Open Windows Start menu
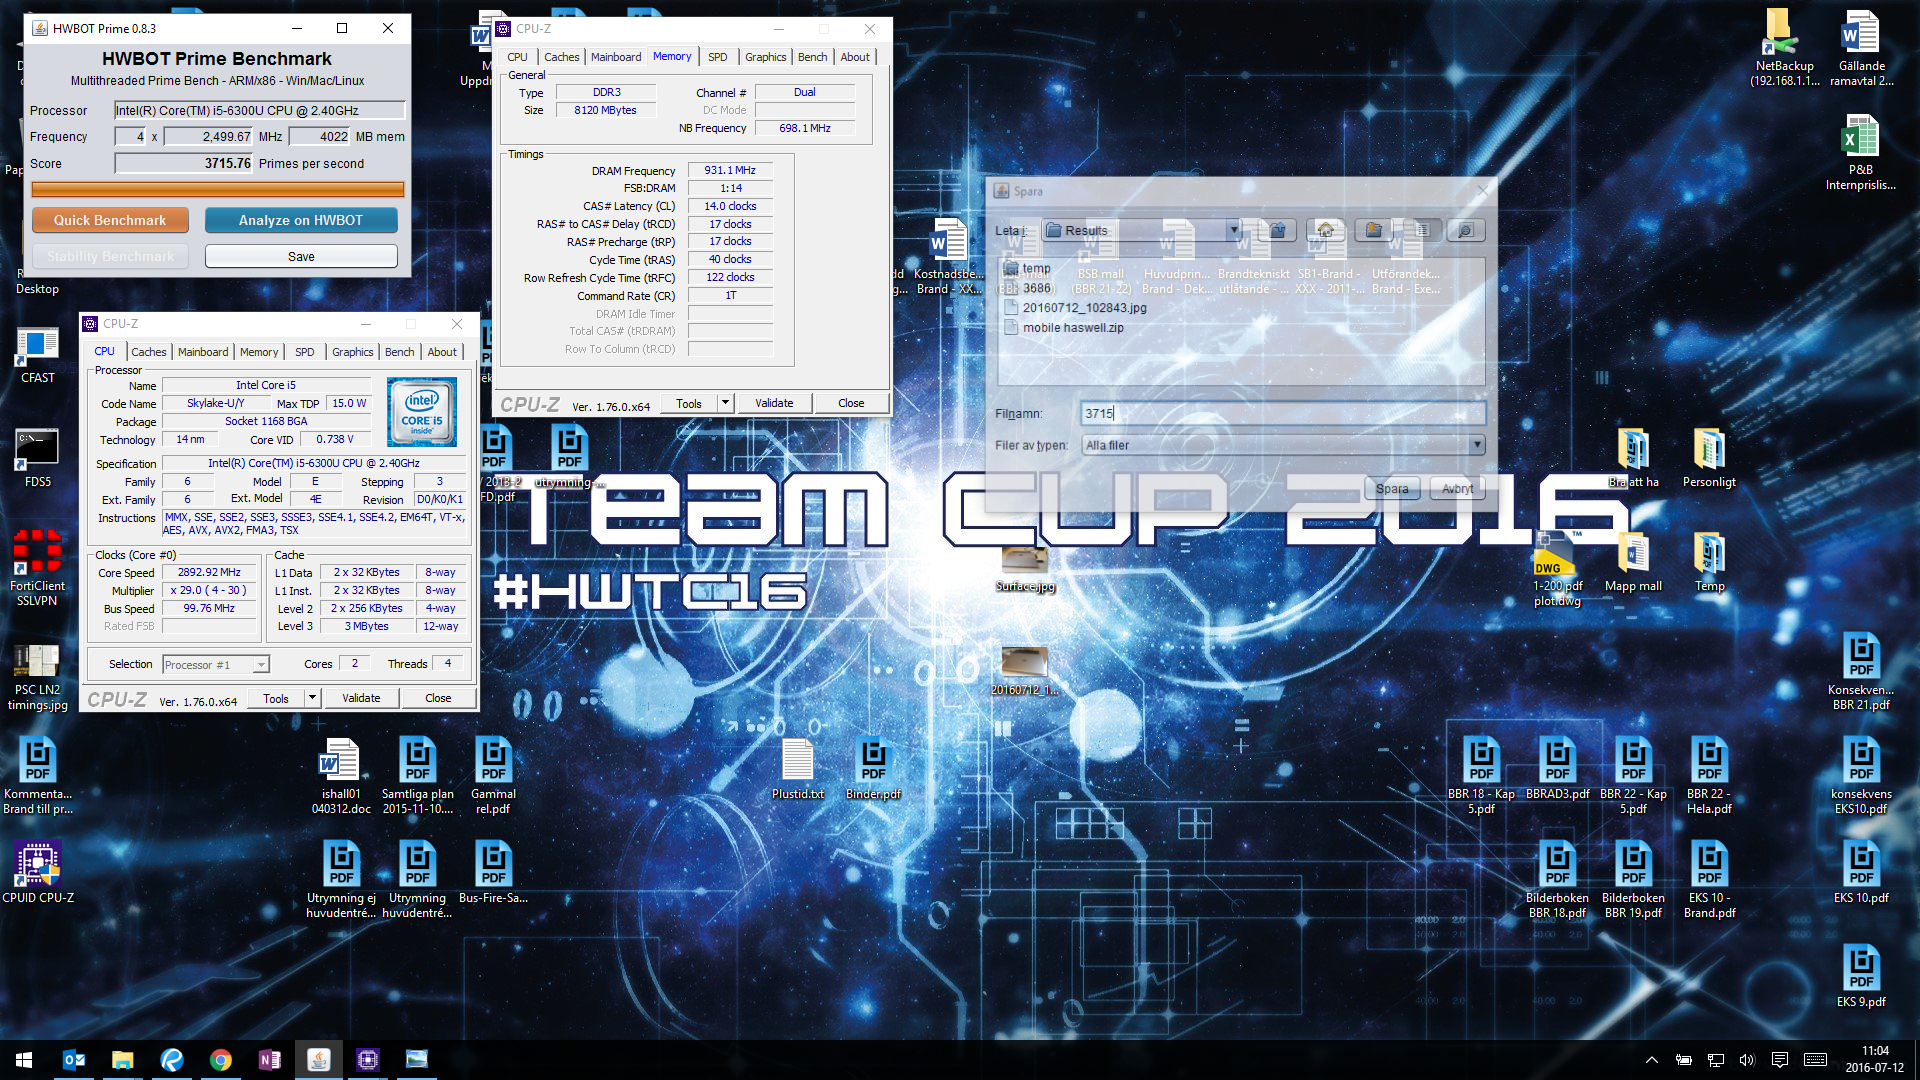The height and width of the screenshot is (1080, 1920). (24, 1060)
